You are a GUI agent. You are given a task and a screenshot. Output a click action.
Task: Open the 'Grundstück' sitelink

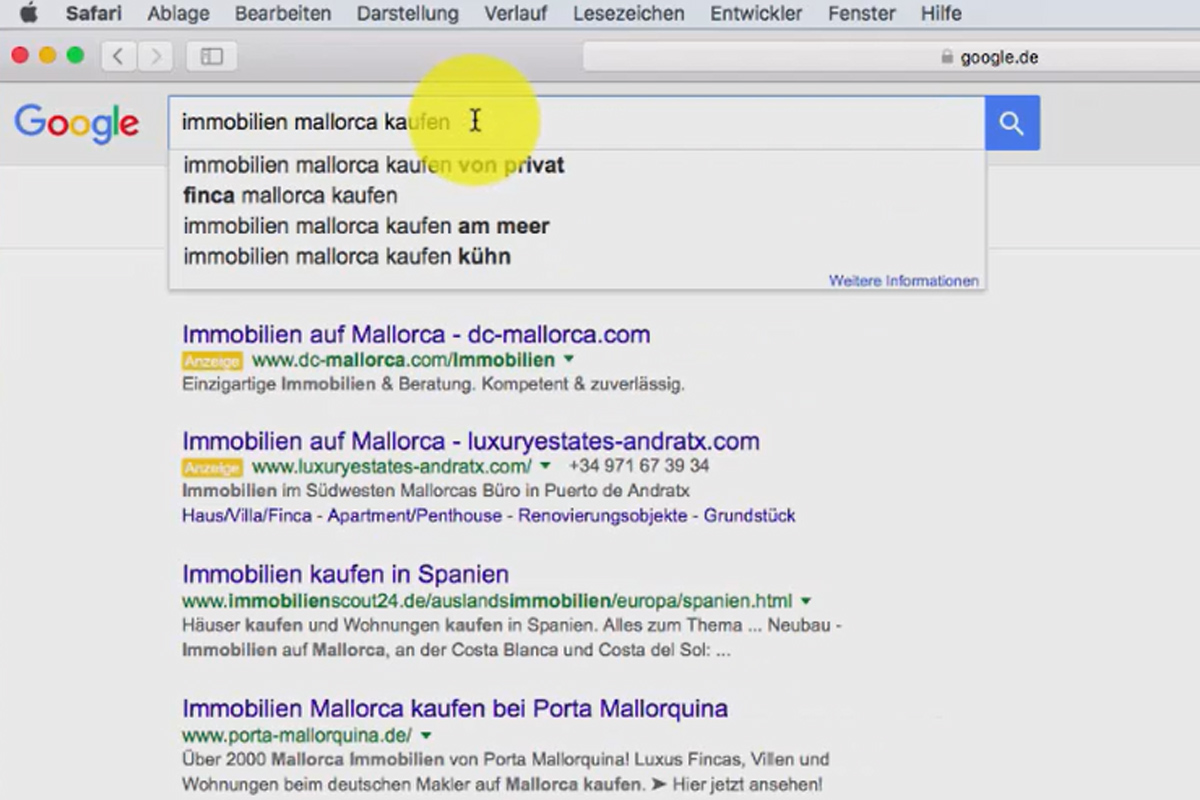click(750, 516)
